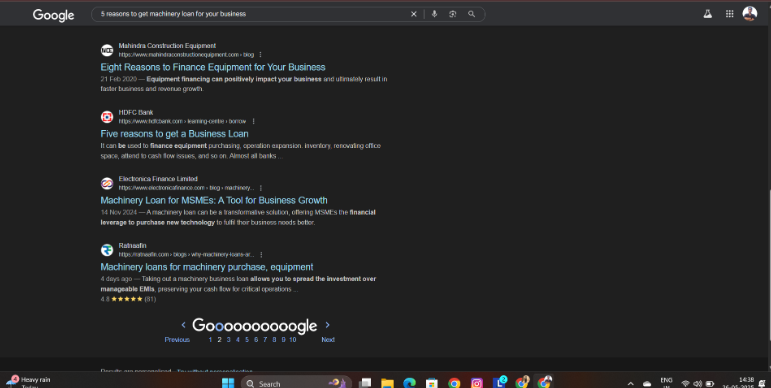771x388 pixels.
Task: Open 'Machinery loans for machinery purchase' result
Action: [207, 267]
